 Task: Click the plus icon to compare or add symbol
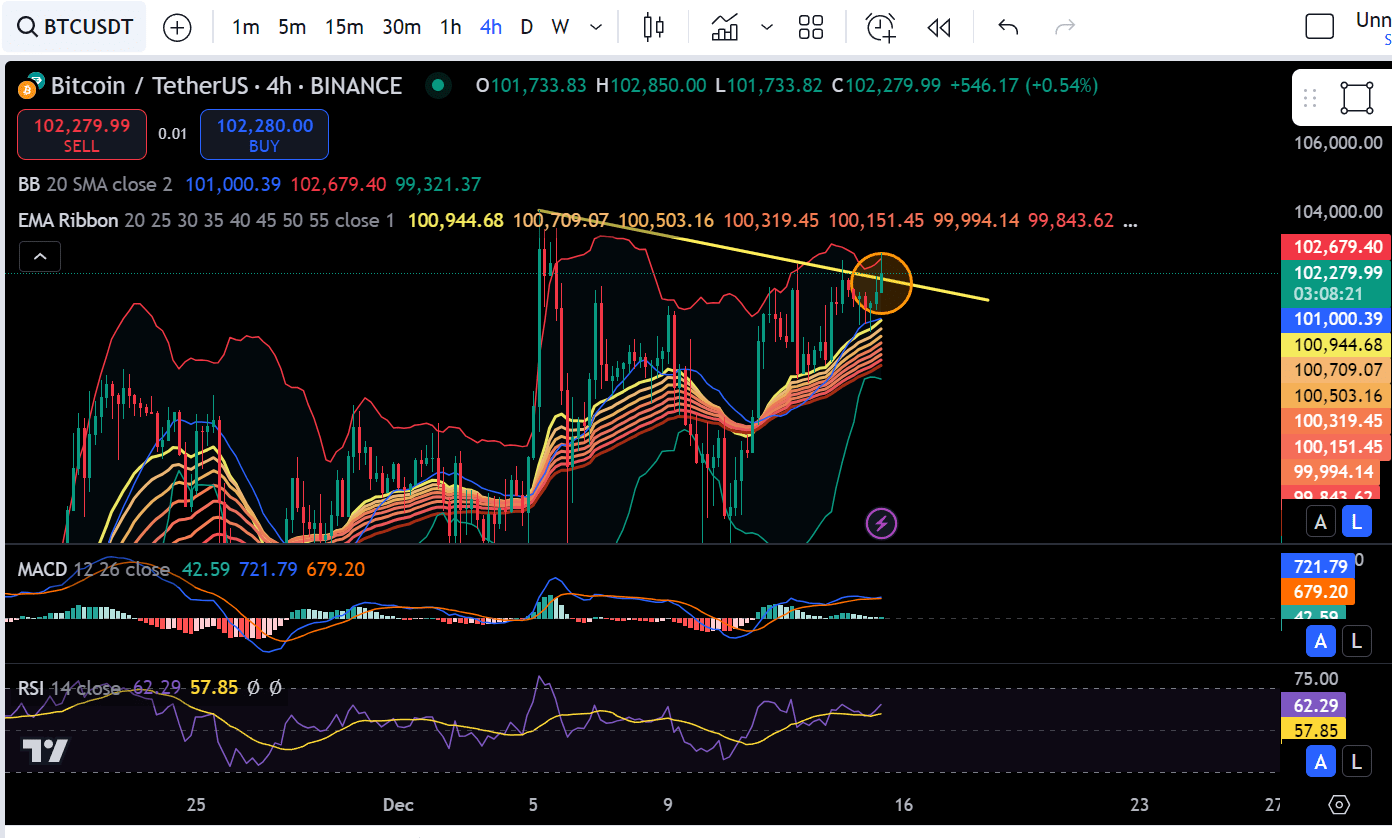[x=177, y=27]
